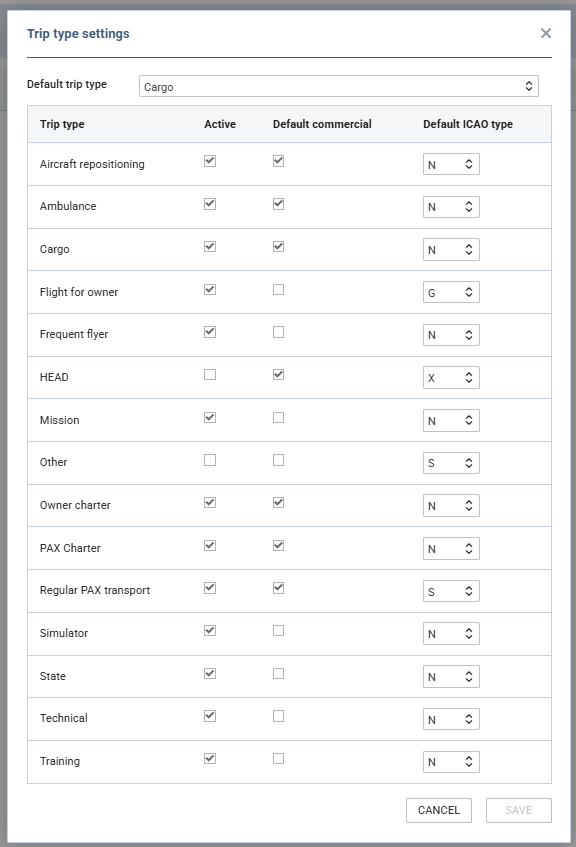Uncheck Active for Aircraft repositioning

click(x=210, y=161)
